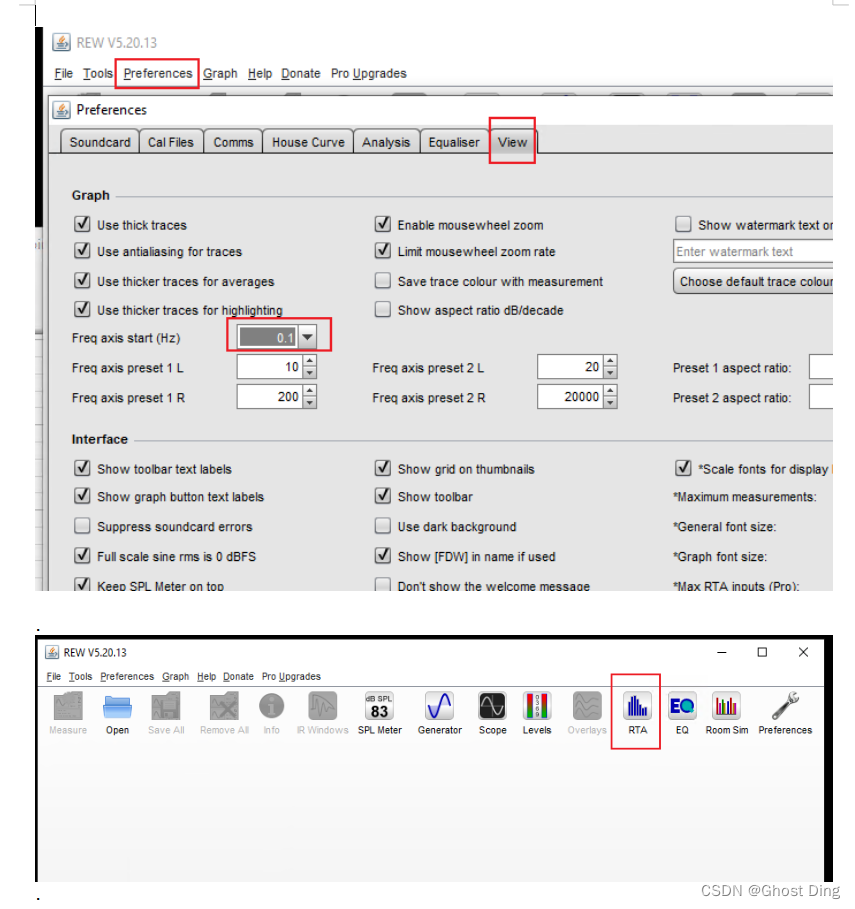
Task: Enable Show aspect ratio dB/decade
Action: click(x=383, y=309)
